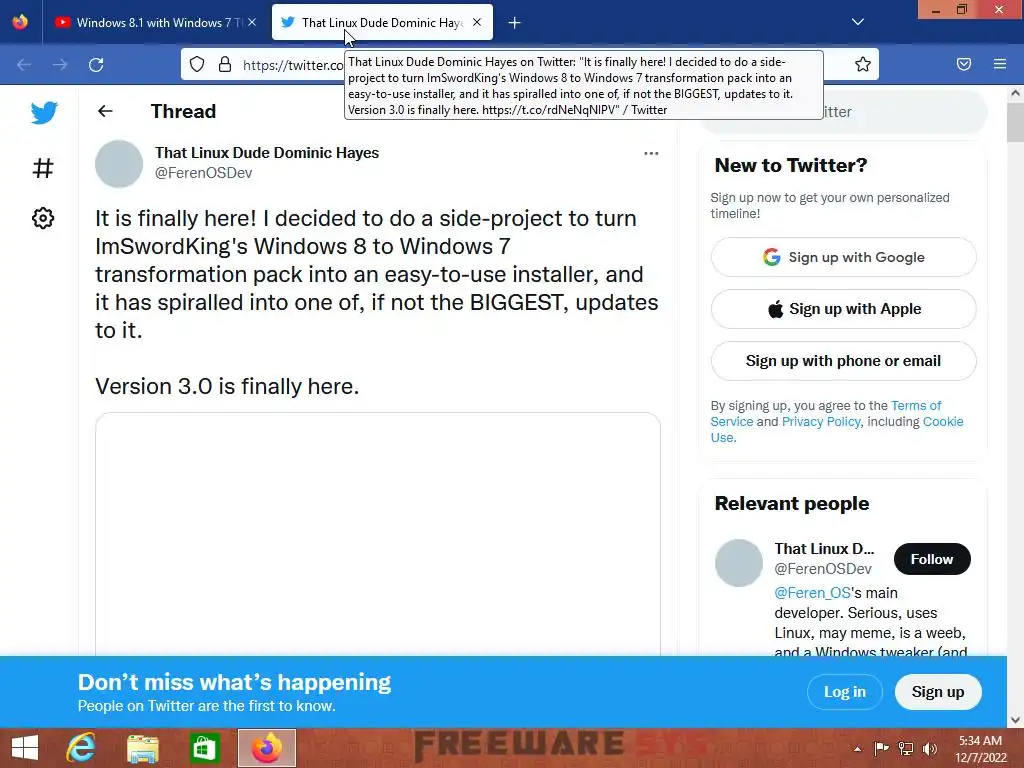Viewport: 1024px width, 768px height.
Task: Click the Firefox taskbar button
Action: tap(266, 748)
